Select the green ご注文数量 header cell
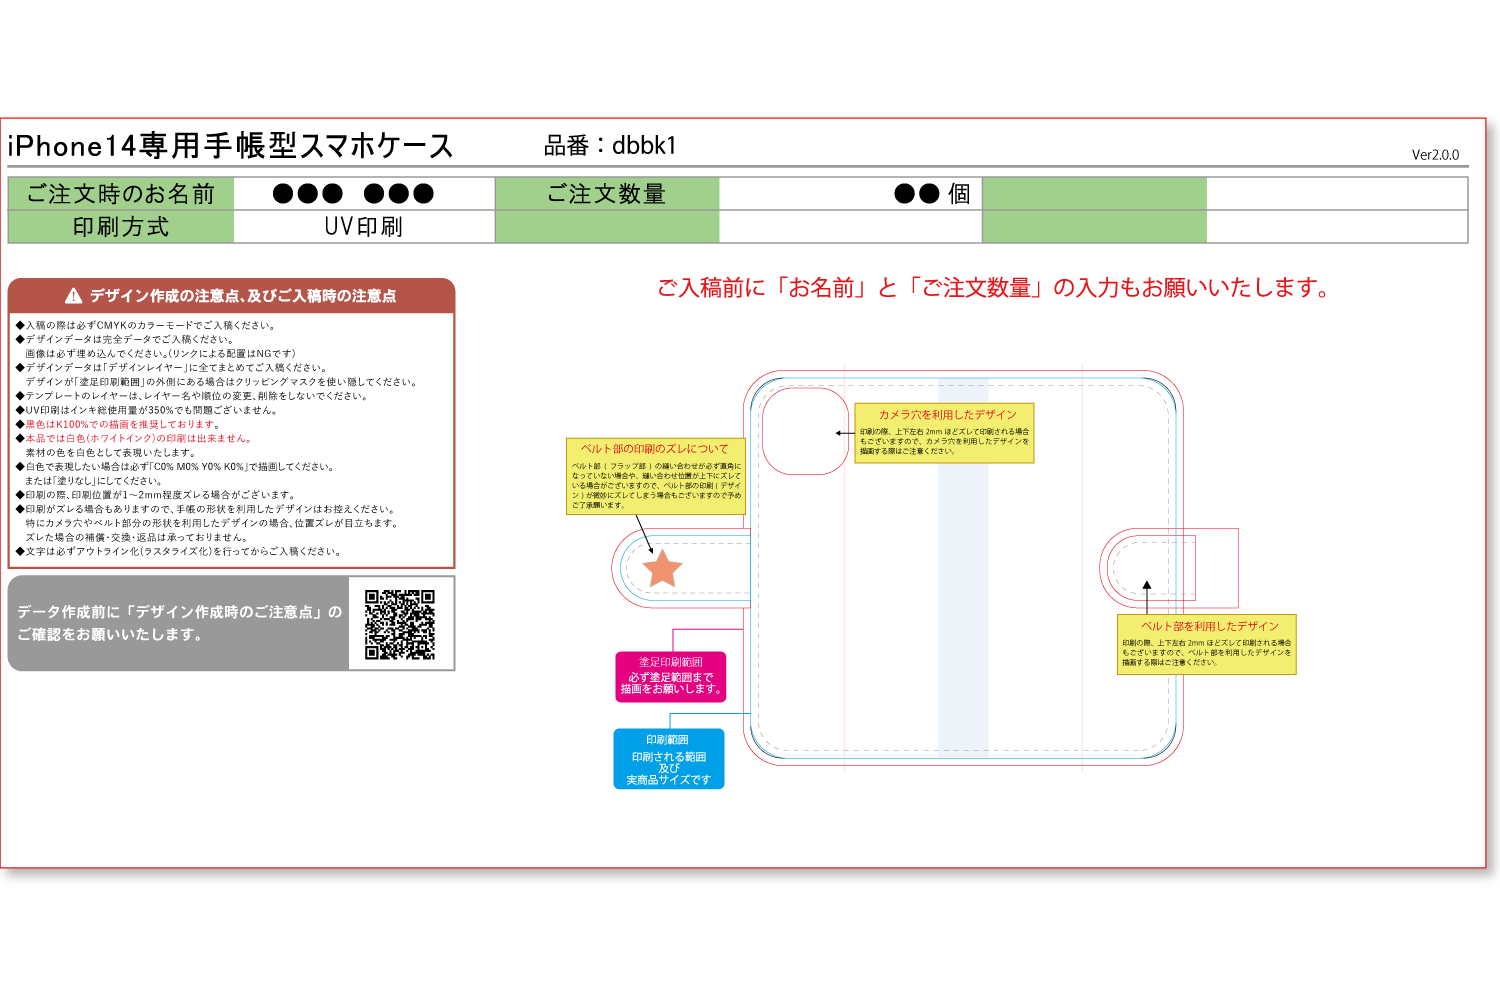This screenshot has height=1000, width=1500. 607,194
